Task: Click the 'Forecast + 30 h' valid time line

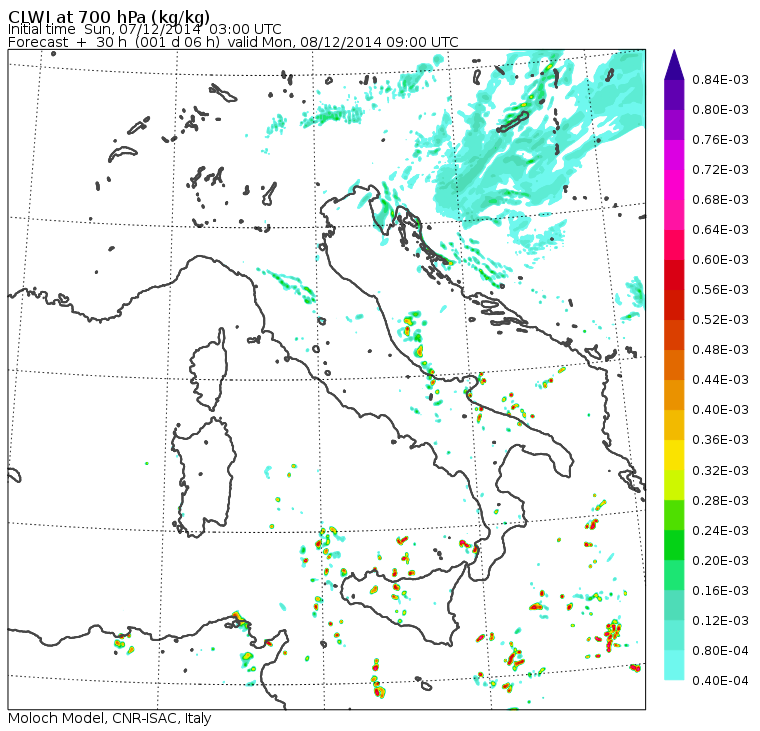Action: click(x=233, y=42)
